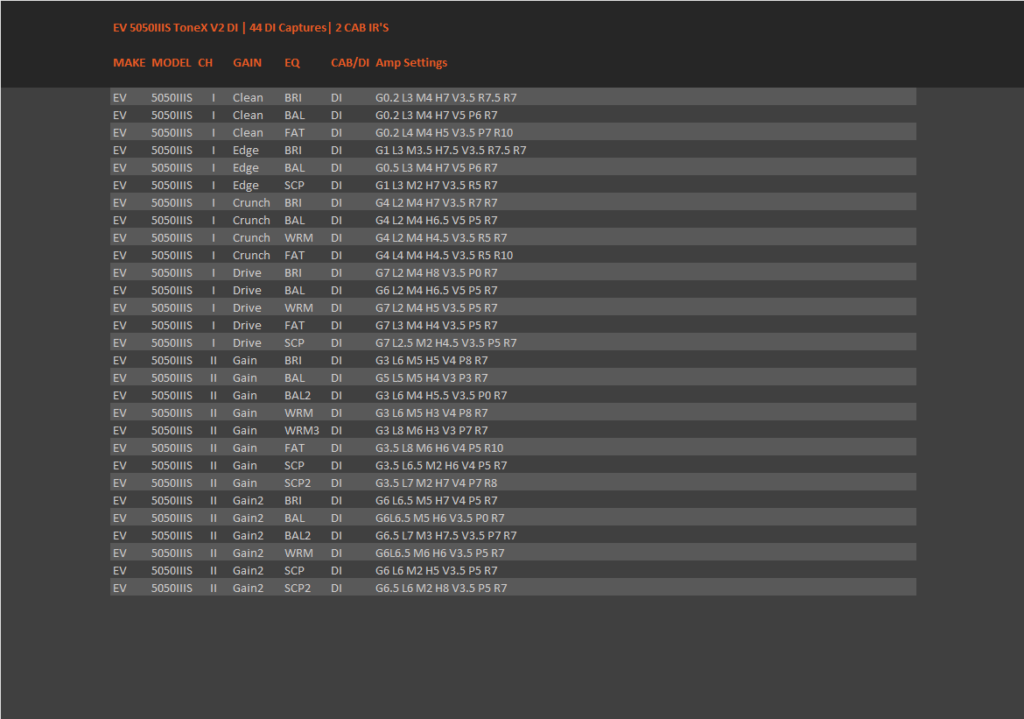The height and width of the screenshot is (719, 1024).
Task: Click SCP in the Edge G1 L3 M2 row
Action: point(295,185)
